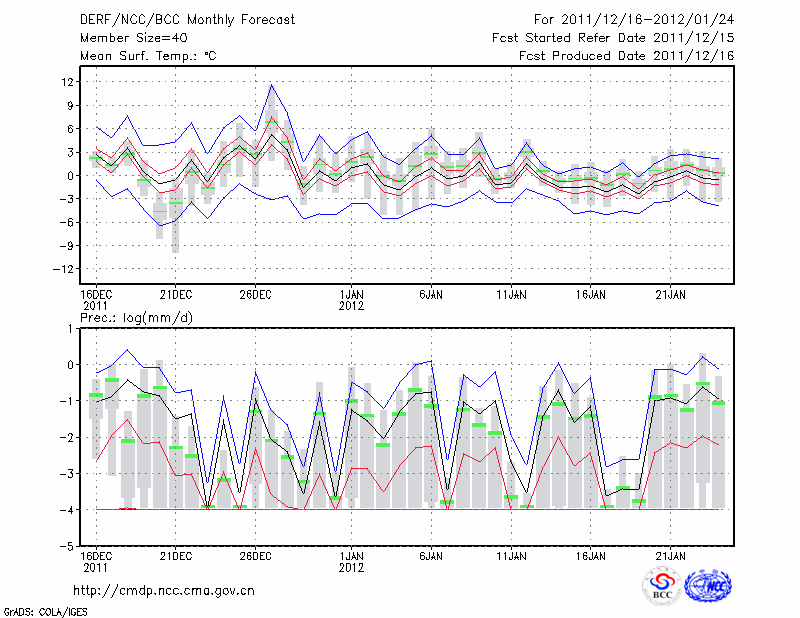Screen dimensions: 800x618
Task: Click the Prec.: log(mm/d) chart label
Action: point(141,317)
